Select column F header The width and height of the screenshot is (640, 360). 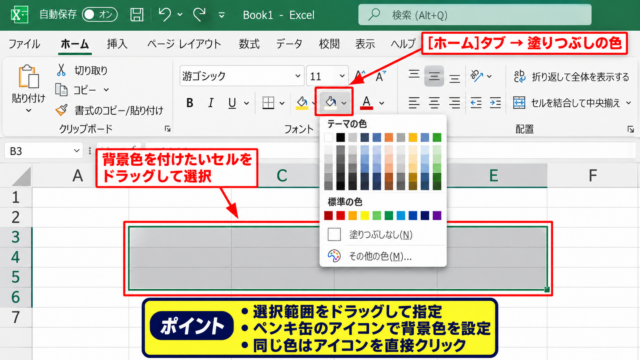point(593,176)
